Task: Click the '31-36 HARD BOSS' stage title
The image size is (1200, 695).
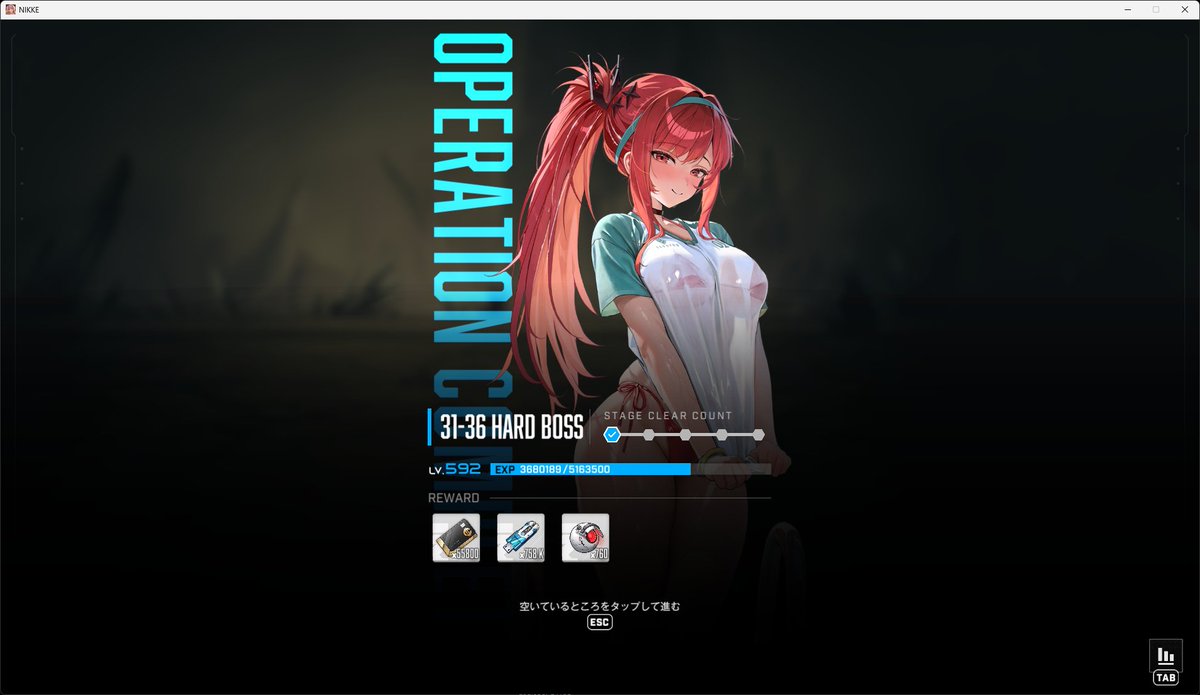Action: tap(511, 429)
